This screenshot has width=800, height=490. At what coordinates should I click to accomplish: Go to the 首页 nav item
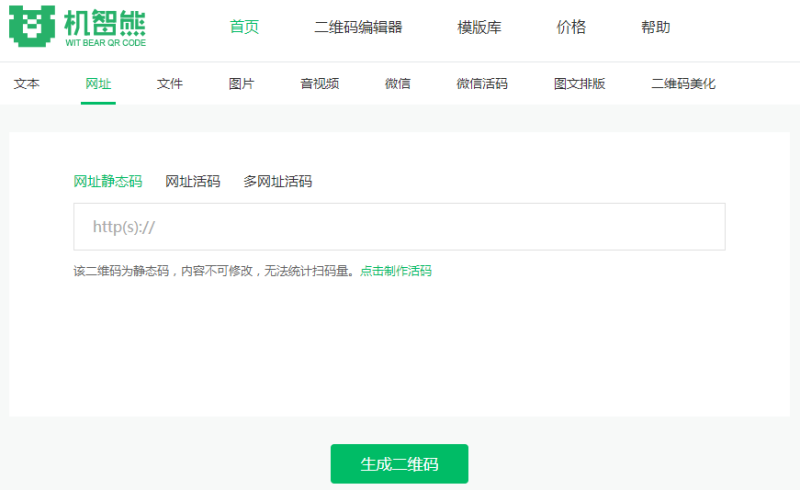[x=244, y=27]
